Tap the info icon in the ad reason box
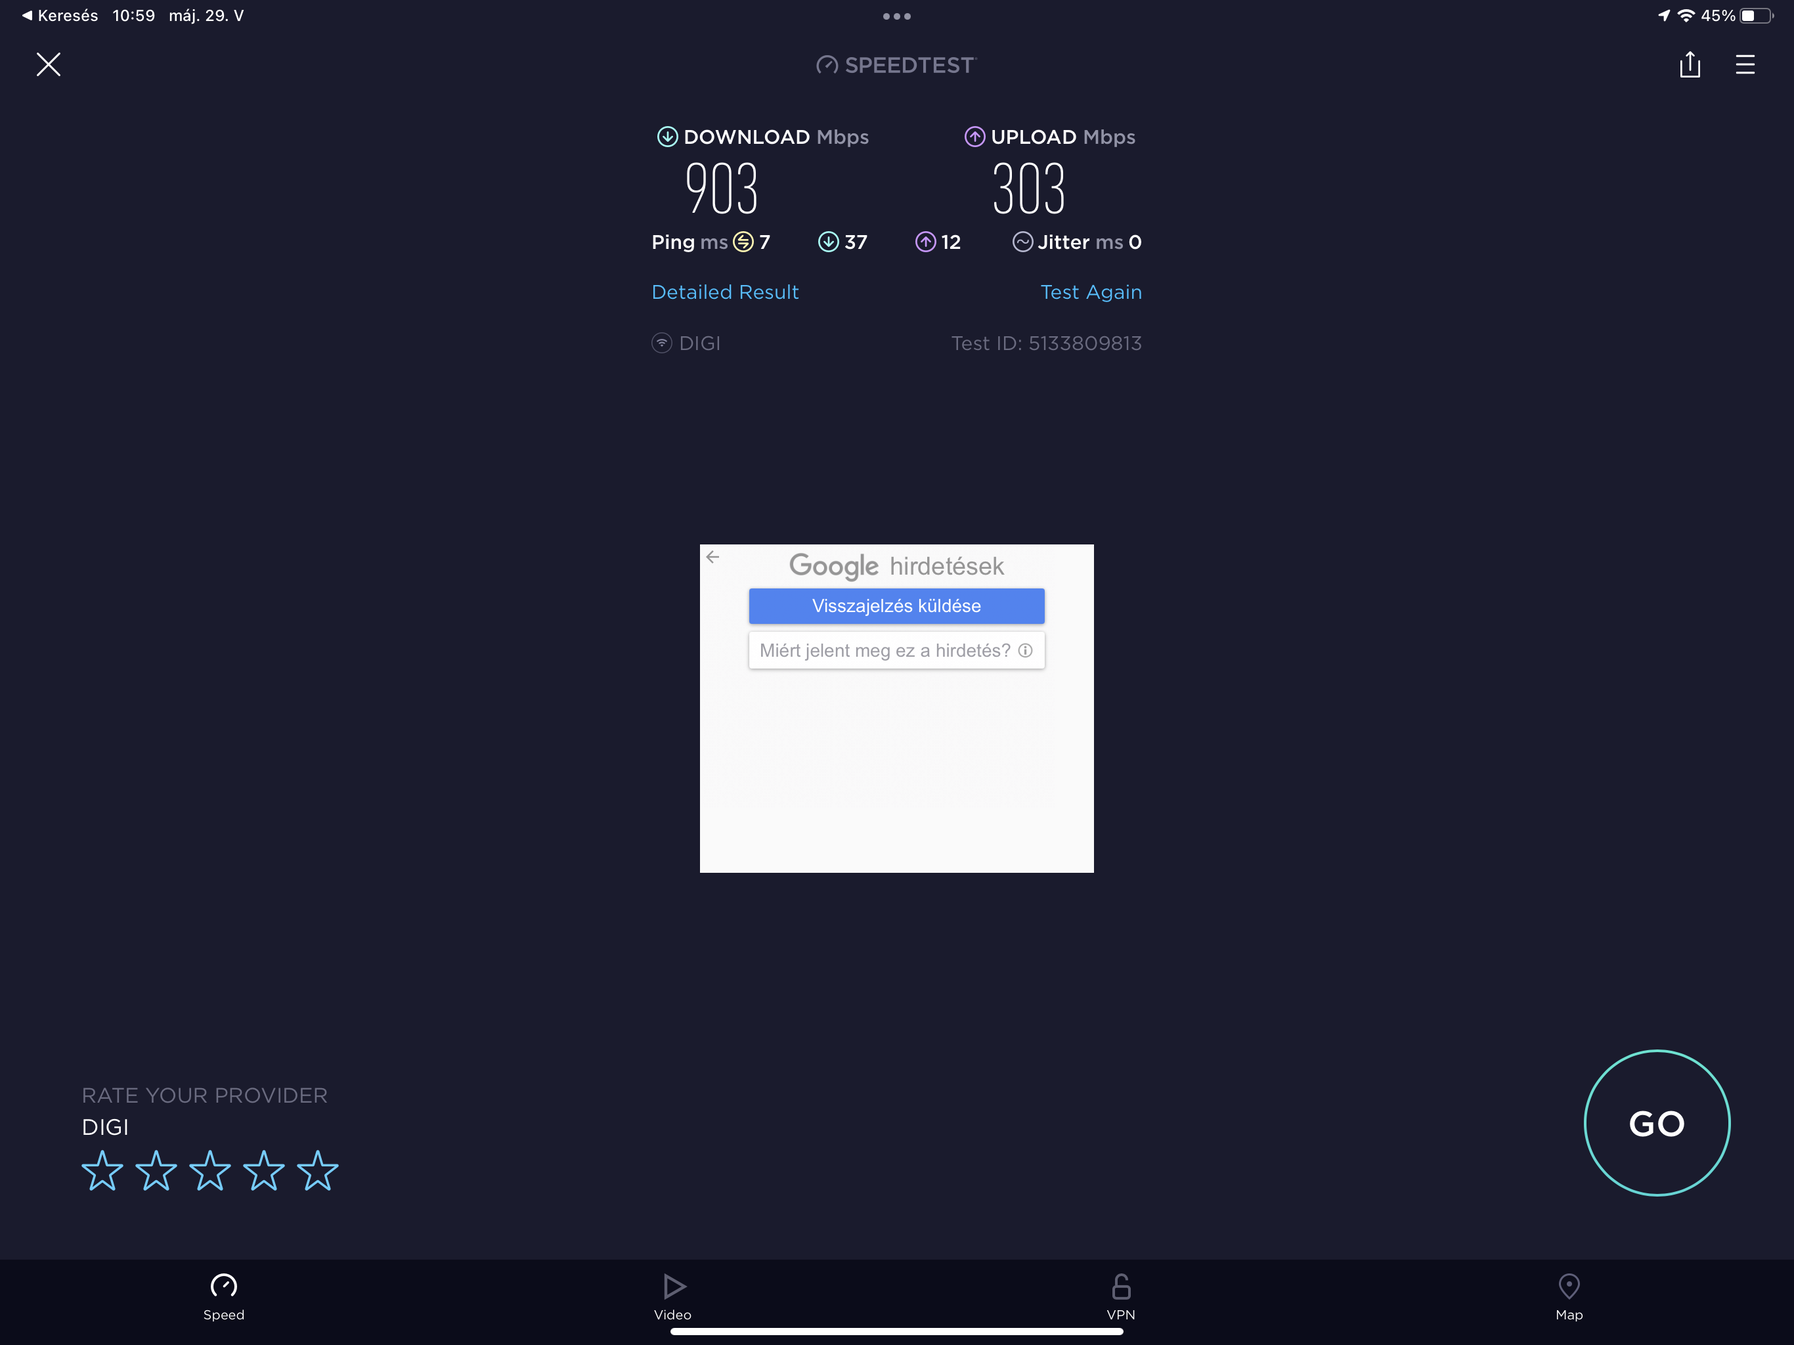1794x1345 pixels. click(x=1025, y=651)
